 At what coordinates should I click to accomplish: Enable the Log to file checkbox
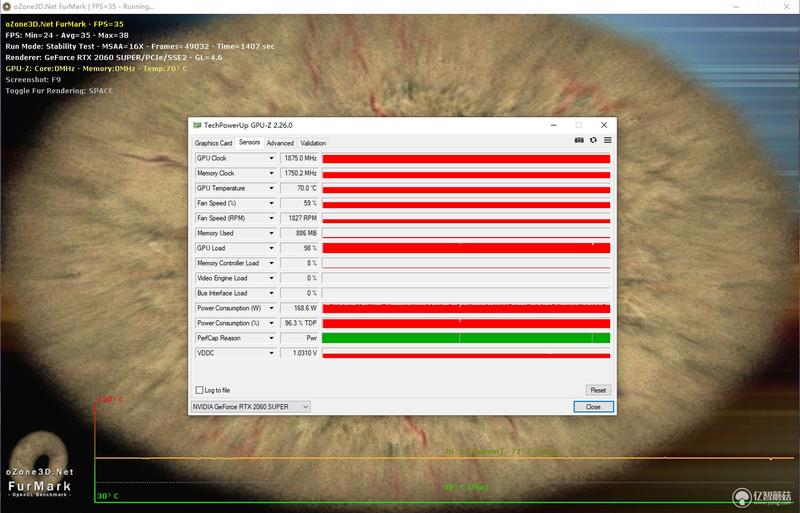pyautogui.click(x=199, y=390)
